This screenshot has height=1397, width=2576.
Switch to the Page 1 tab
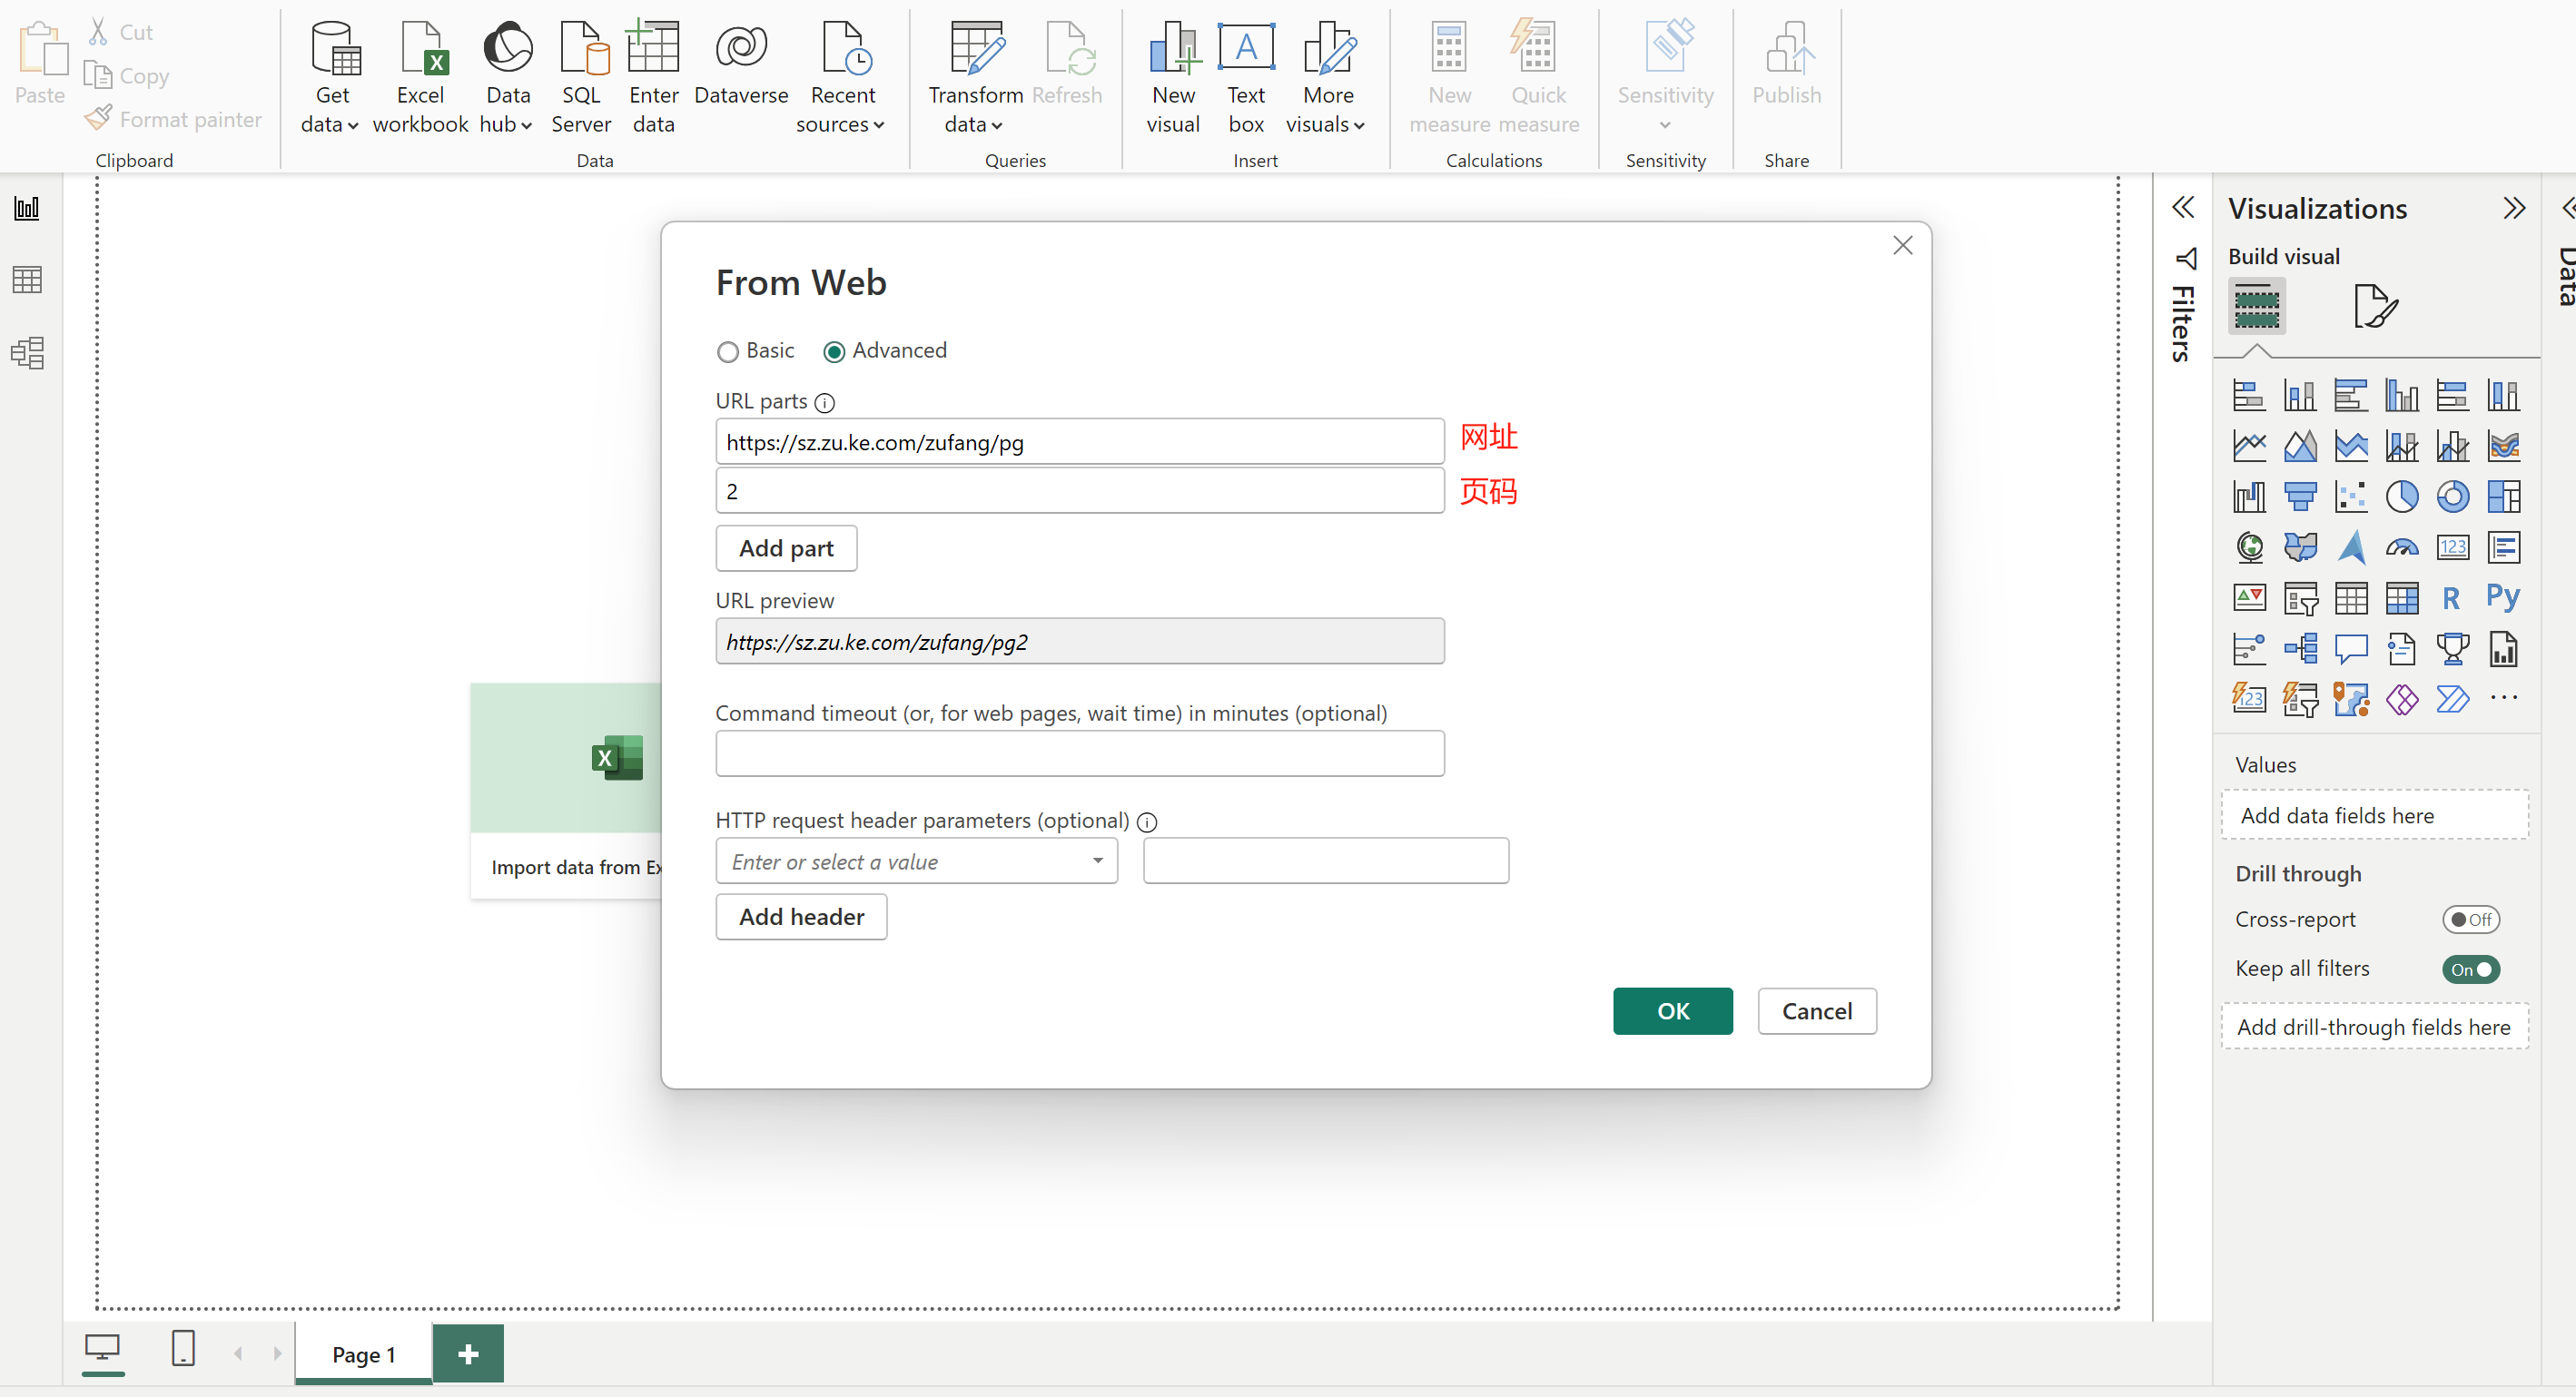coord(364,1354)
